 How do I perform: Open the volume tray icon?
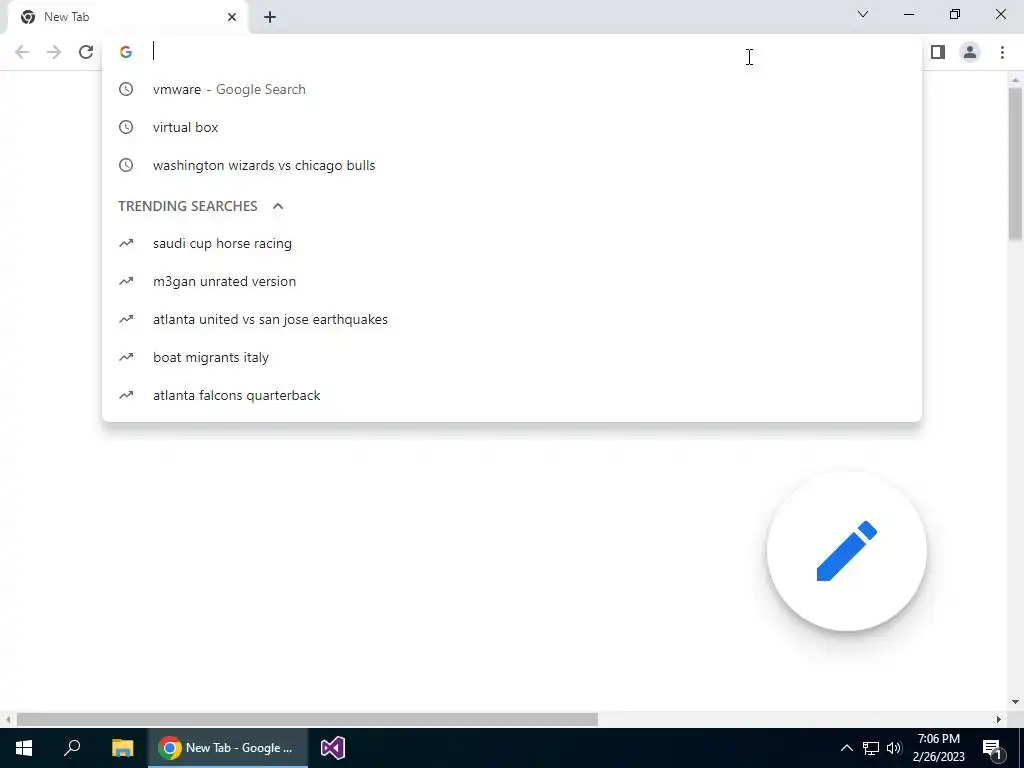coord(894,748)
